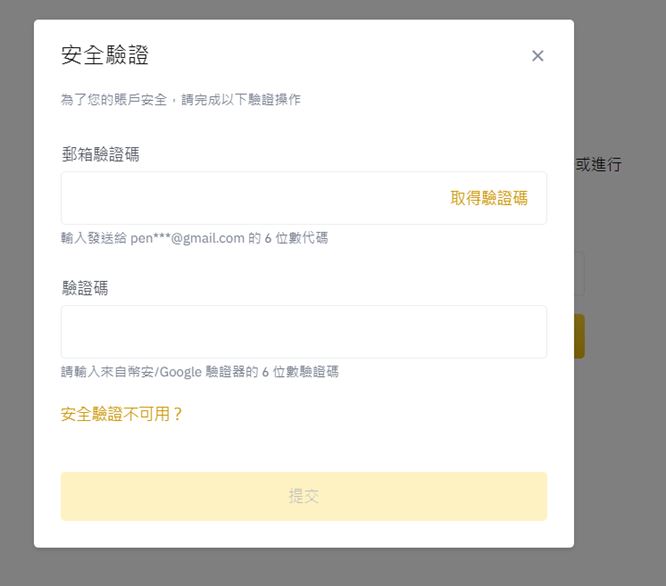Click the 郵箱驗證碼 field label
Screen dimensions: 666x586
coord(100,154)
